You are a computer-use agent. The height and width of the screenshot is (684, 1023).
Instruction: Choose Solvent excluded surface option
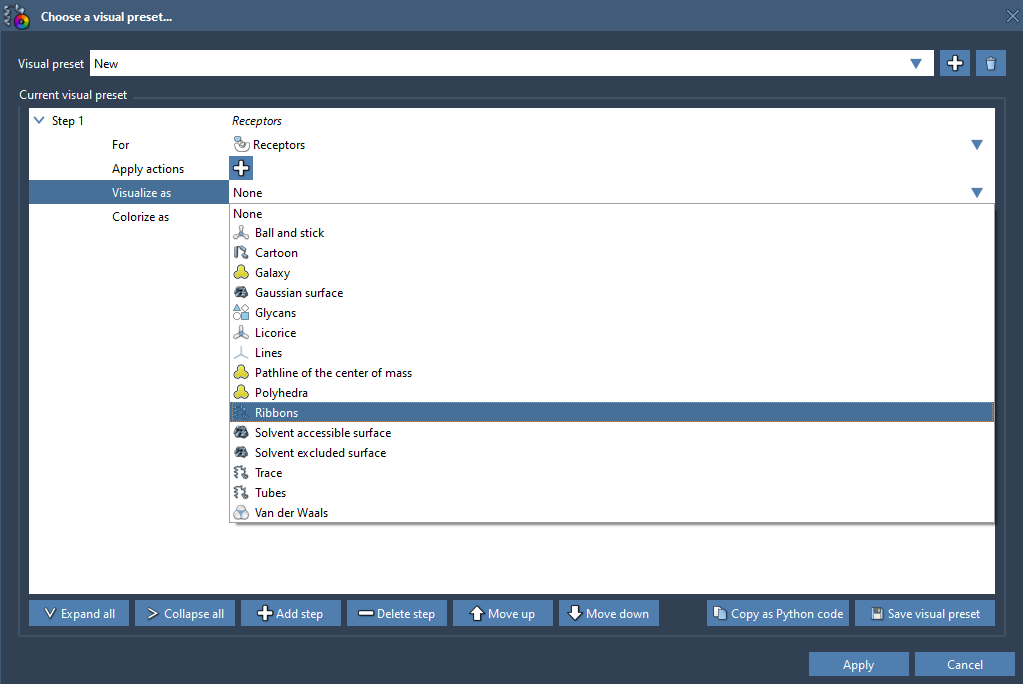[x=320, y=453]
